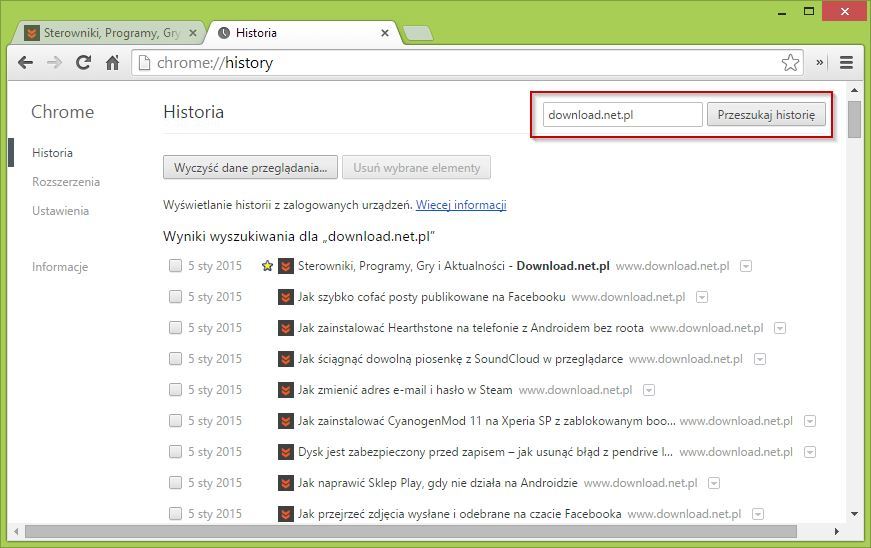Click the horizontal scrollbar right arrow

click(837, 532)
